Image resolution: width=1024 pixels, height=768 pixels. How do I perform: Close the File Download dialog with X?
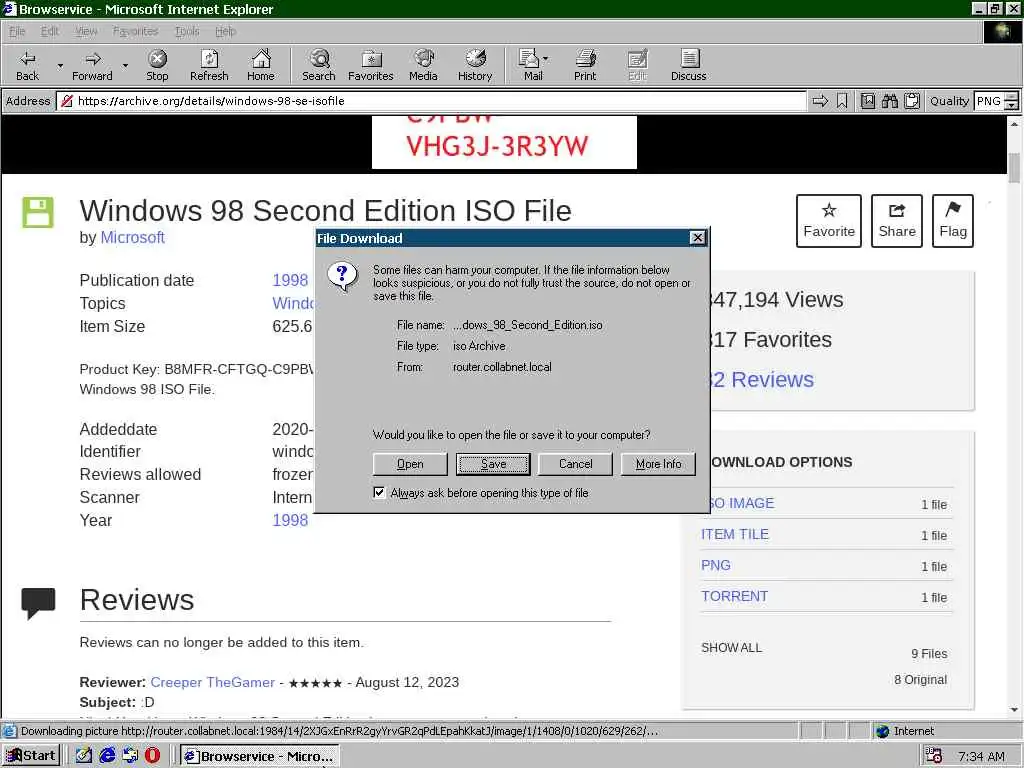(x=697, y=238)
